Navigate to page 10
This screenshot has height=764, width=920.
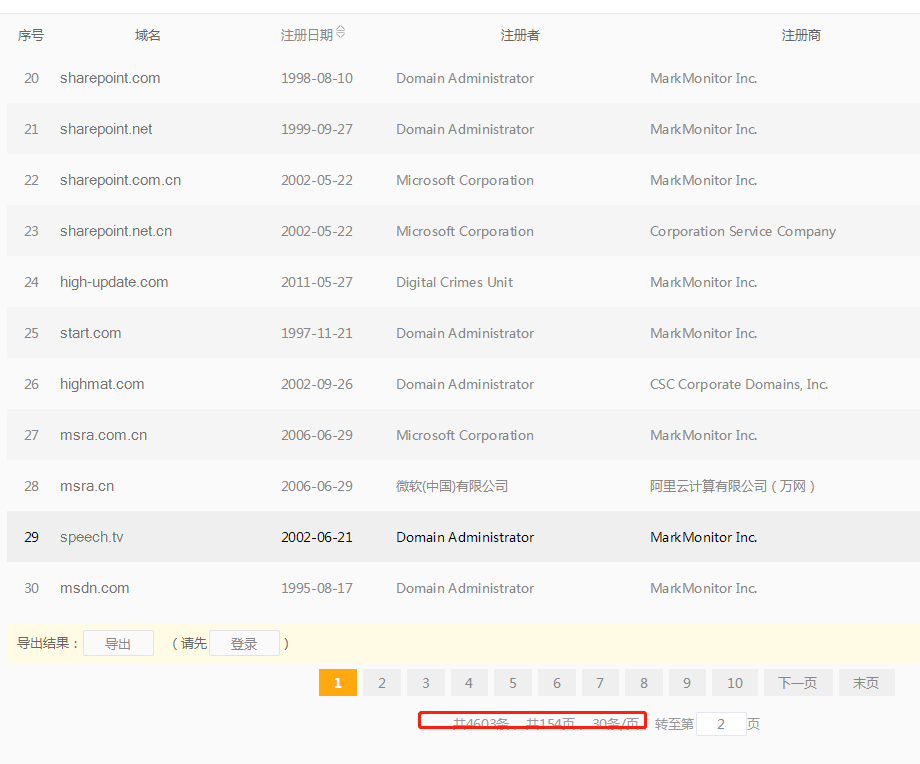(735, 683)
